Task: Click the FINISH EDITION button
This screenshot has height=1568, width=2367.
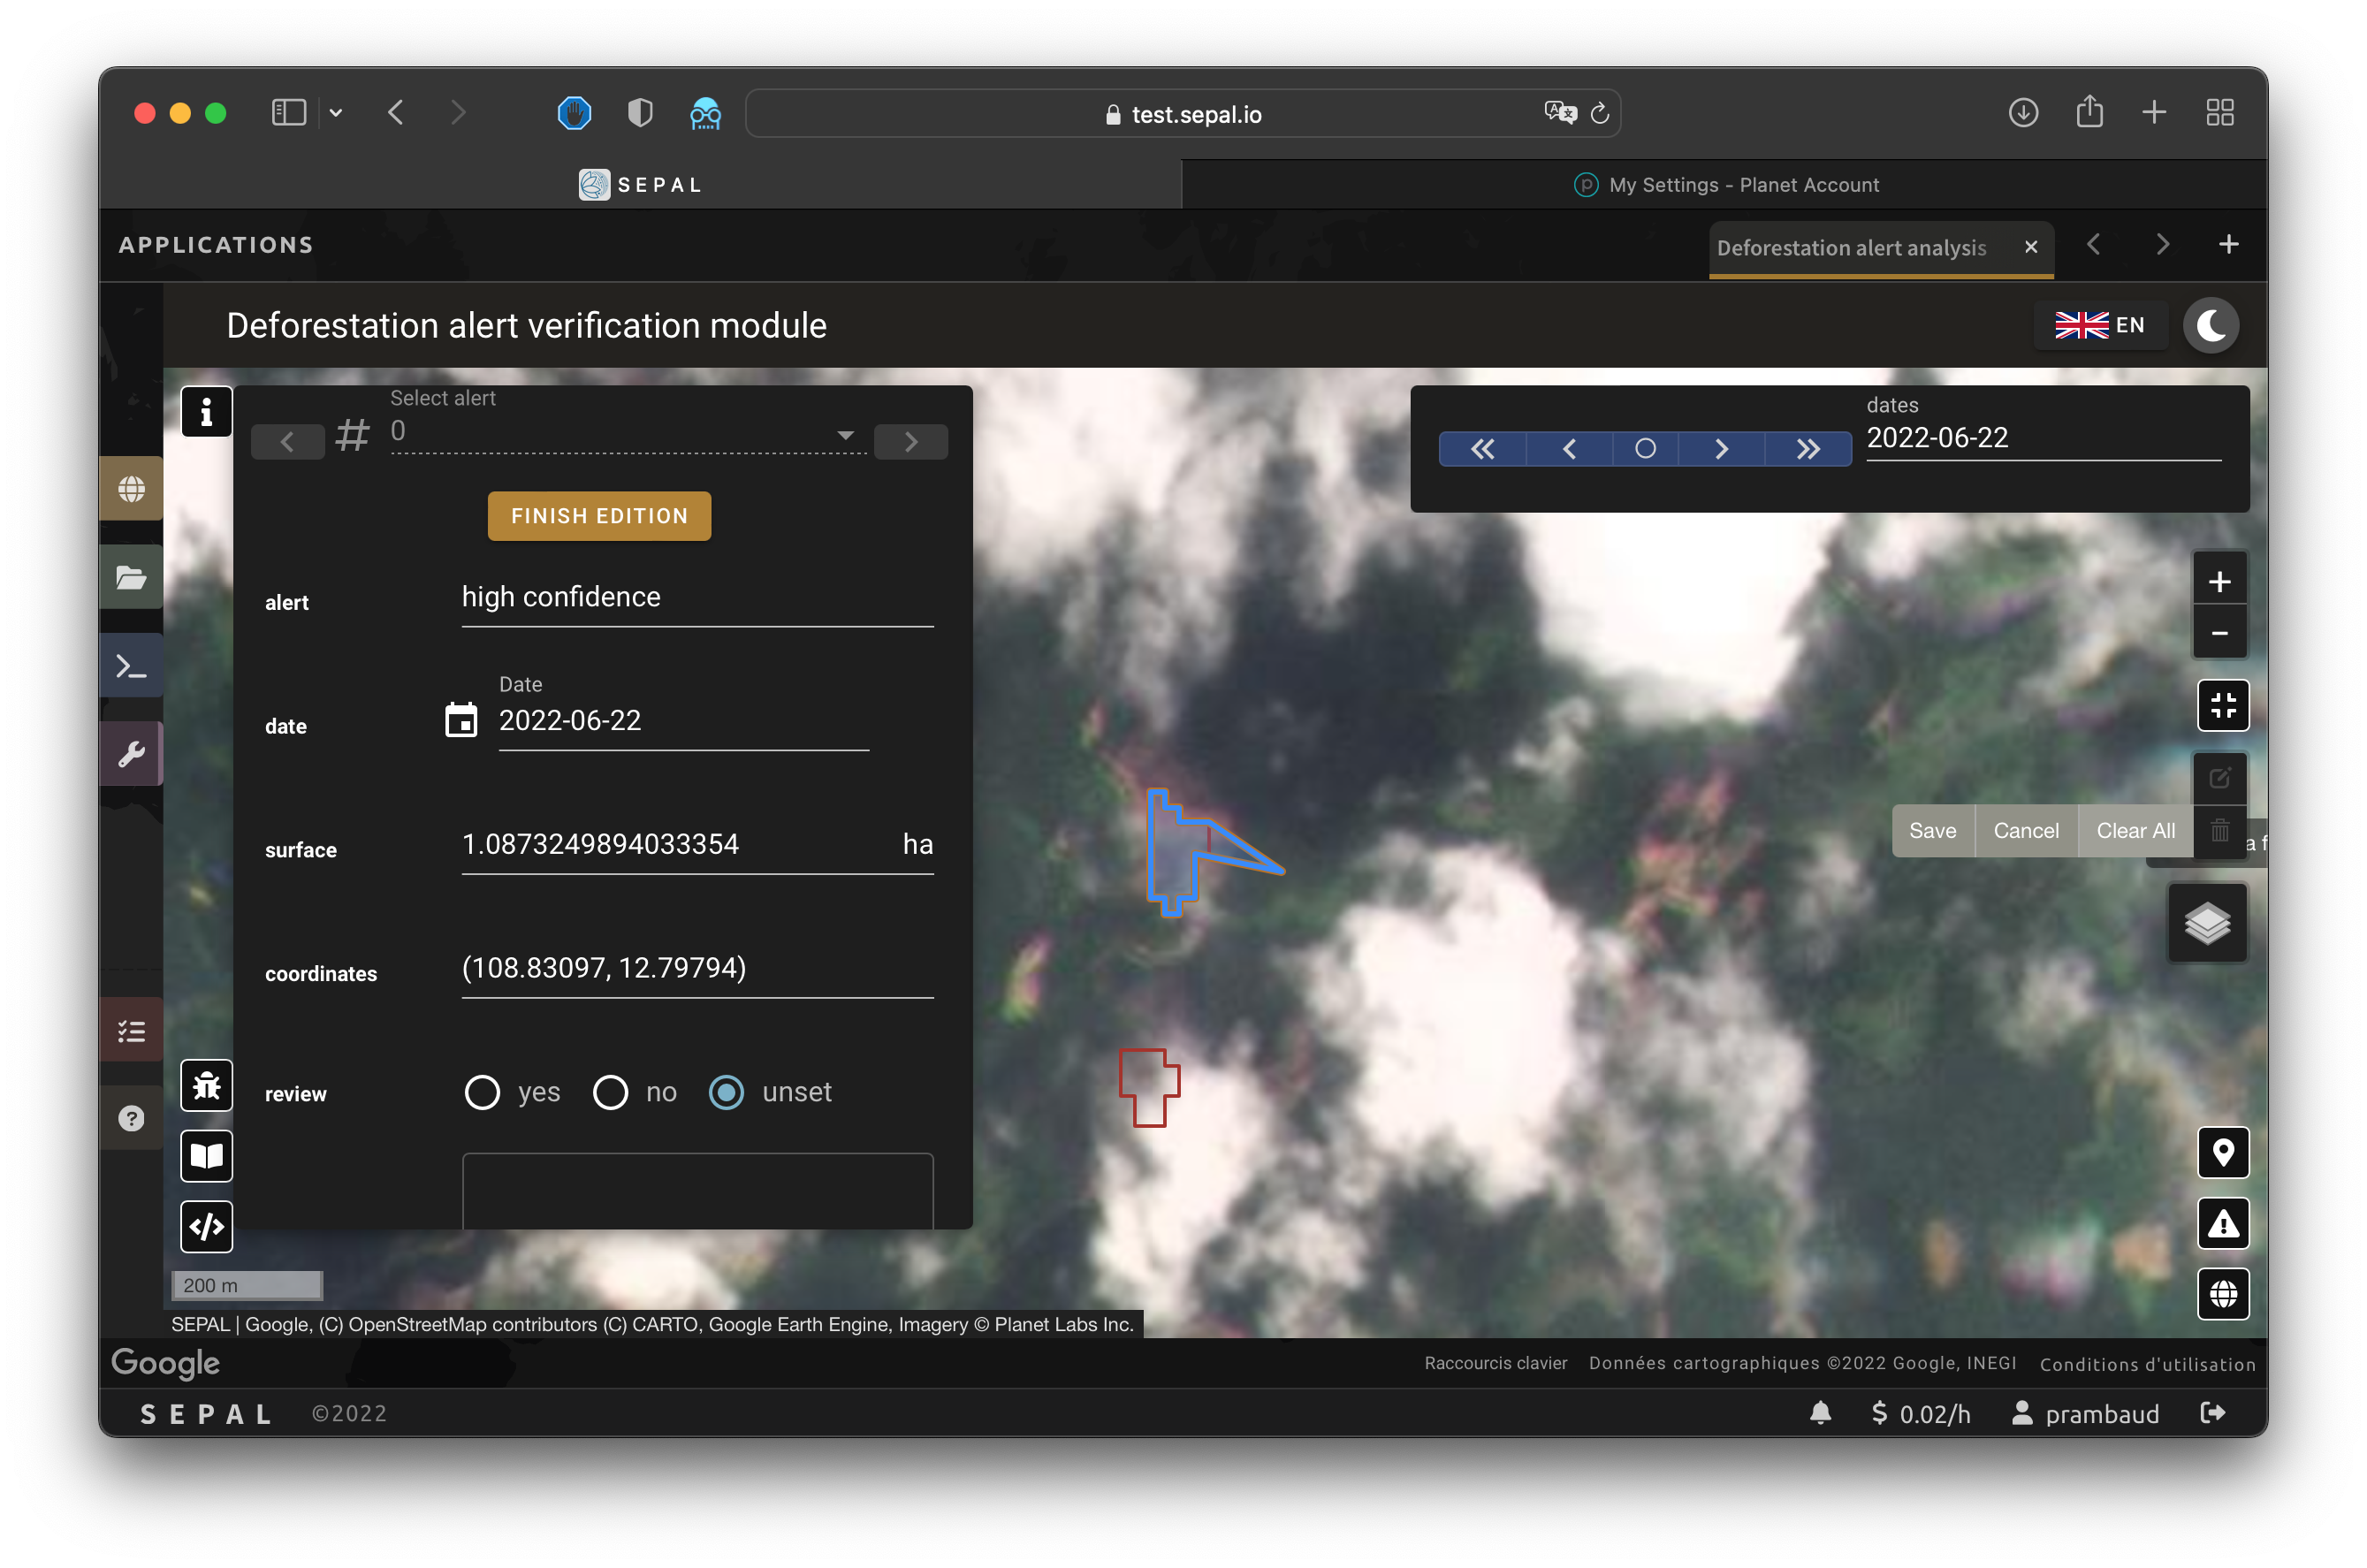Action: [599, 516]
